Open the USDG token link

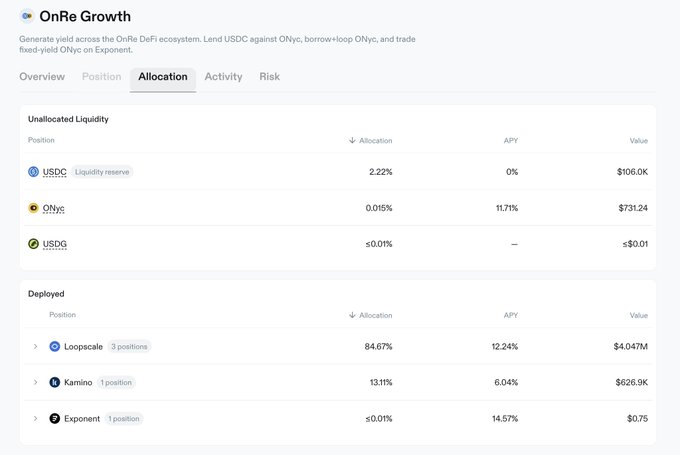[55, 244]
